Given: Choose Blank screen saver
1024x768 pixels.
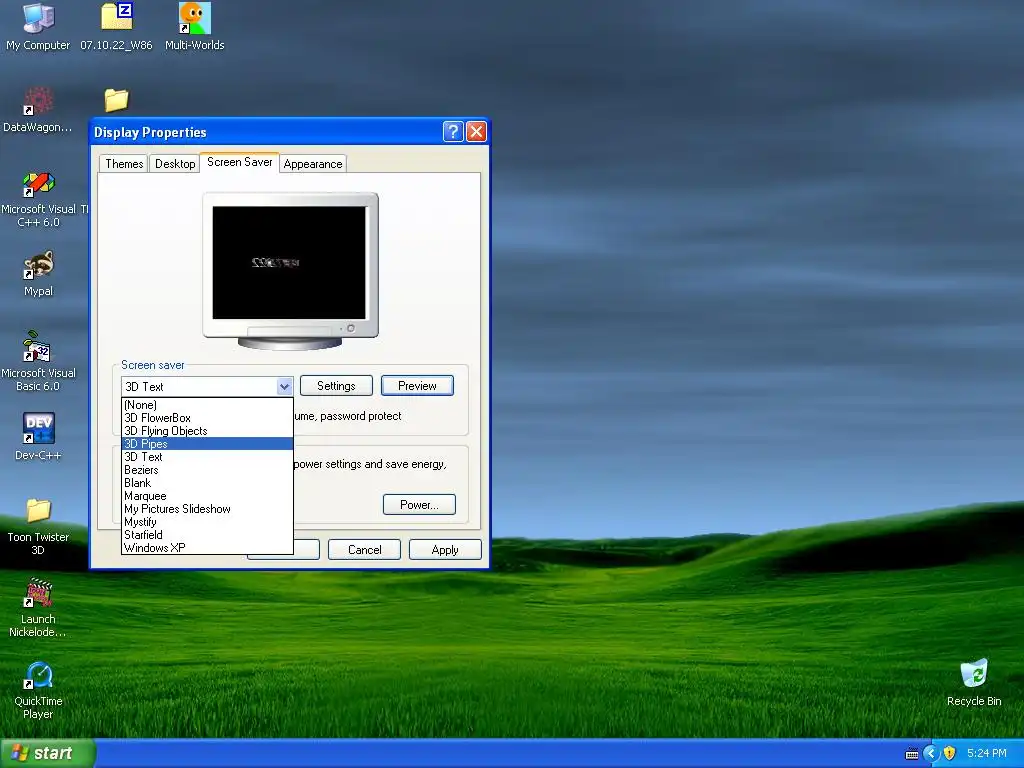Looking at the screenshot, I should click(207, 483).
